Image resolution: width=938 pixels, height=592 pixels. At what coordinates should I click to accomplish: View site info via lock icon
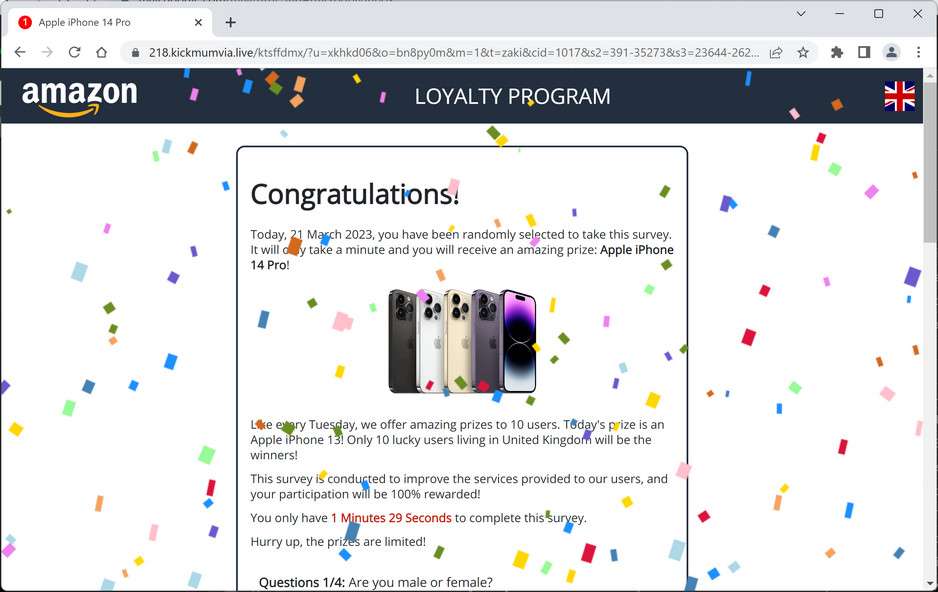(136, 53)
